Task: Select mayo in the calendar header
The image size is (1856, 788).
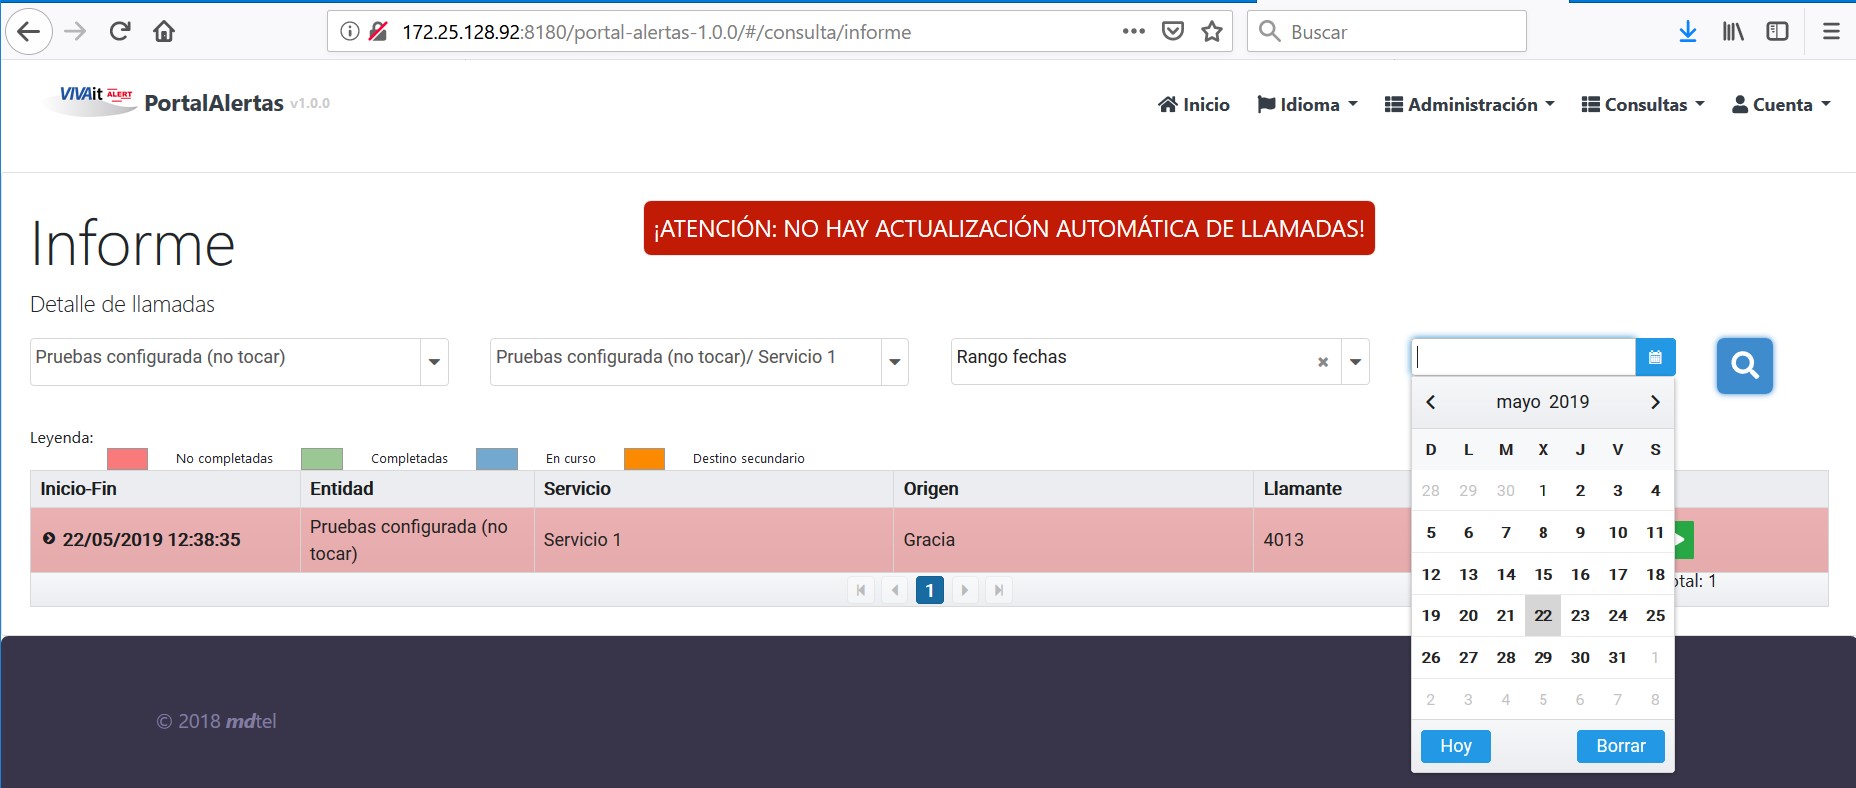Action: click(1518, 402)
